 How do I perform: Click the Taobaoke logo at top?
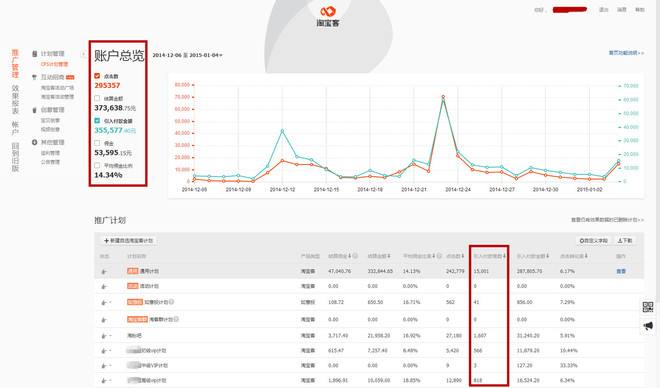[x=328, y=16]
